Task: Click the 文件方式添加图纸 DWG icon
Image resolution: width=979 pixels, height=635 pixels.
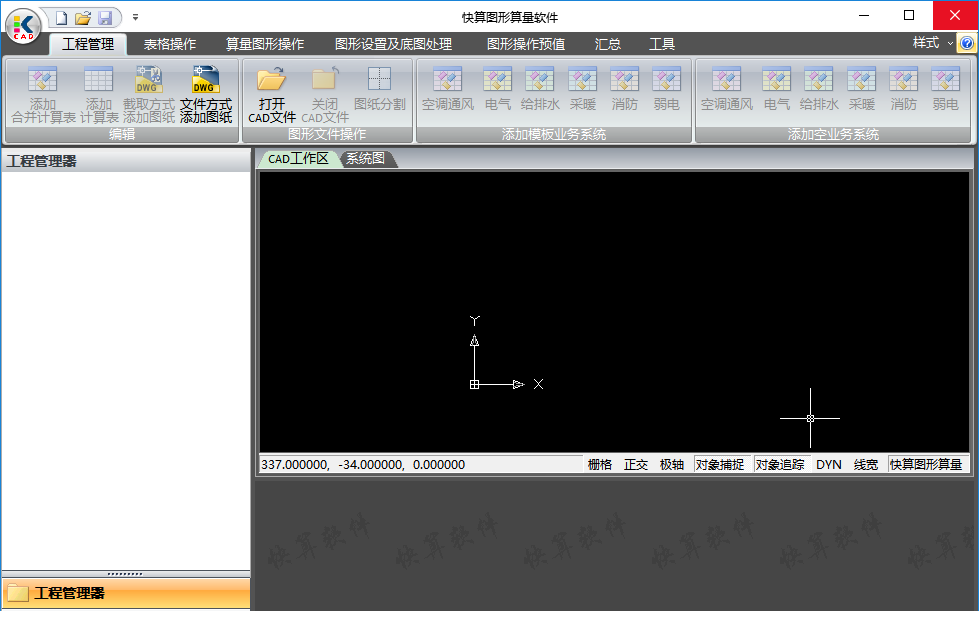Action: tap(205, 81)
